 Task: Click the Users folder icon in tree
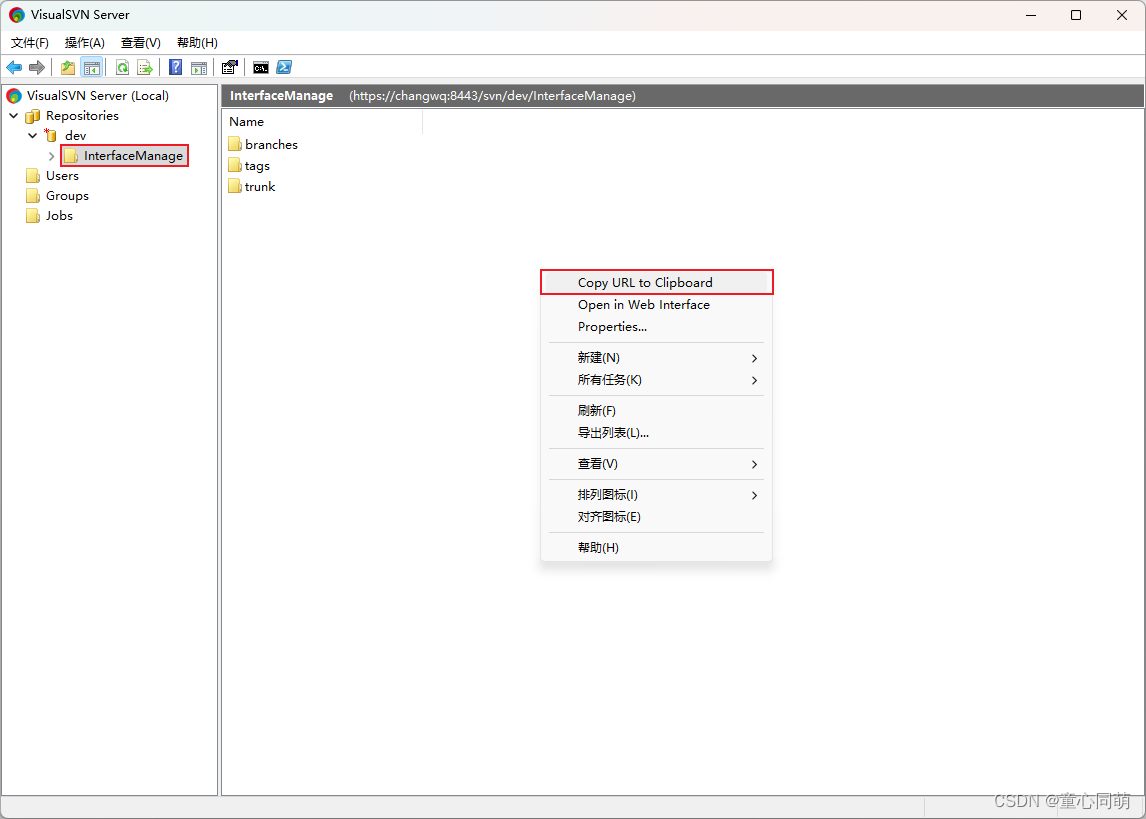tap(33, 175)
